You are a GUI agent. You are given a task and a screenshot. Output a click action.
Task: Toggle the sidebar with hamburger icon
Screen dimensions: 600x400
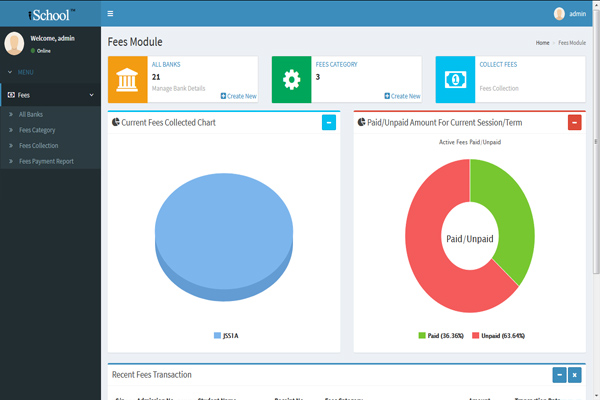tap(110, 14)
